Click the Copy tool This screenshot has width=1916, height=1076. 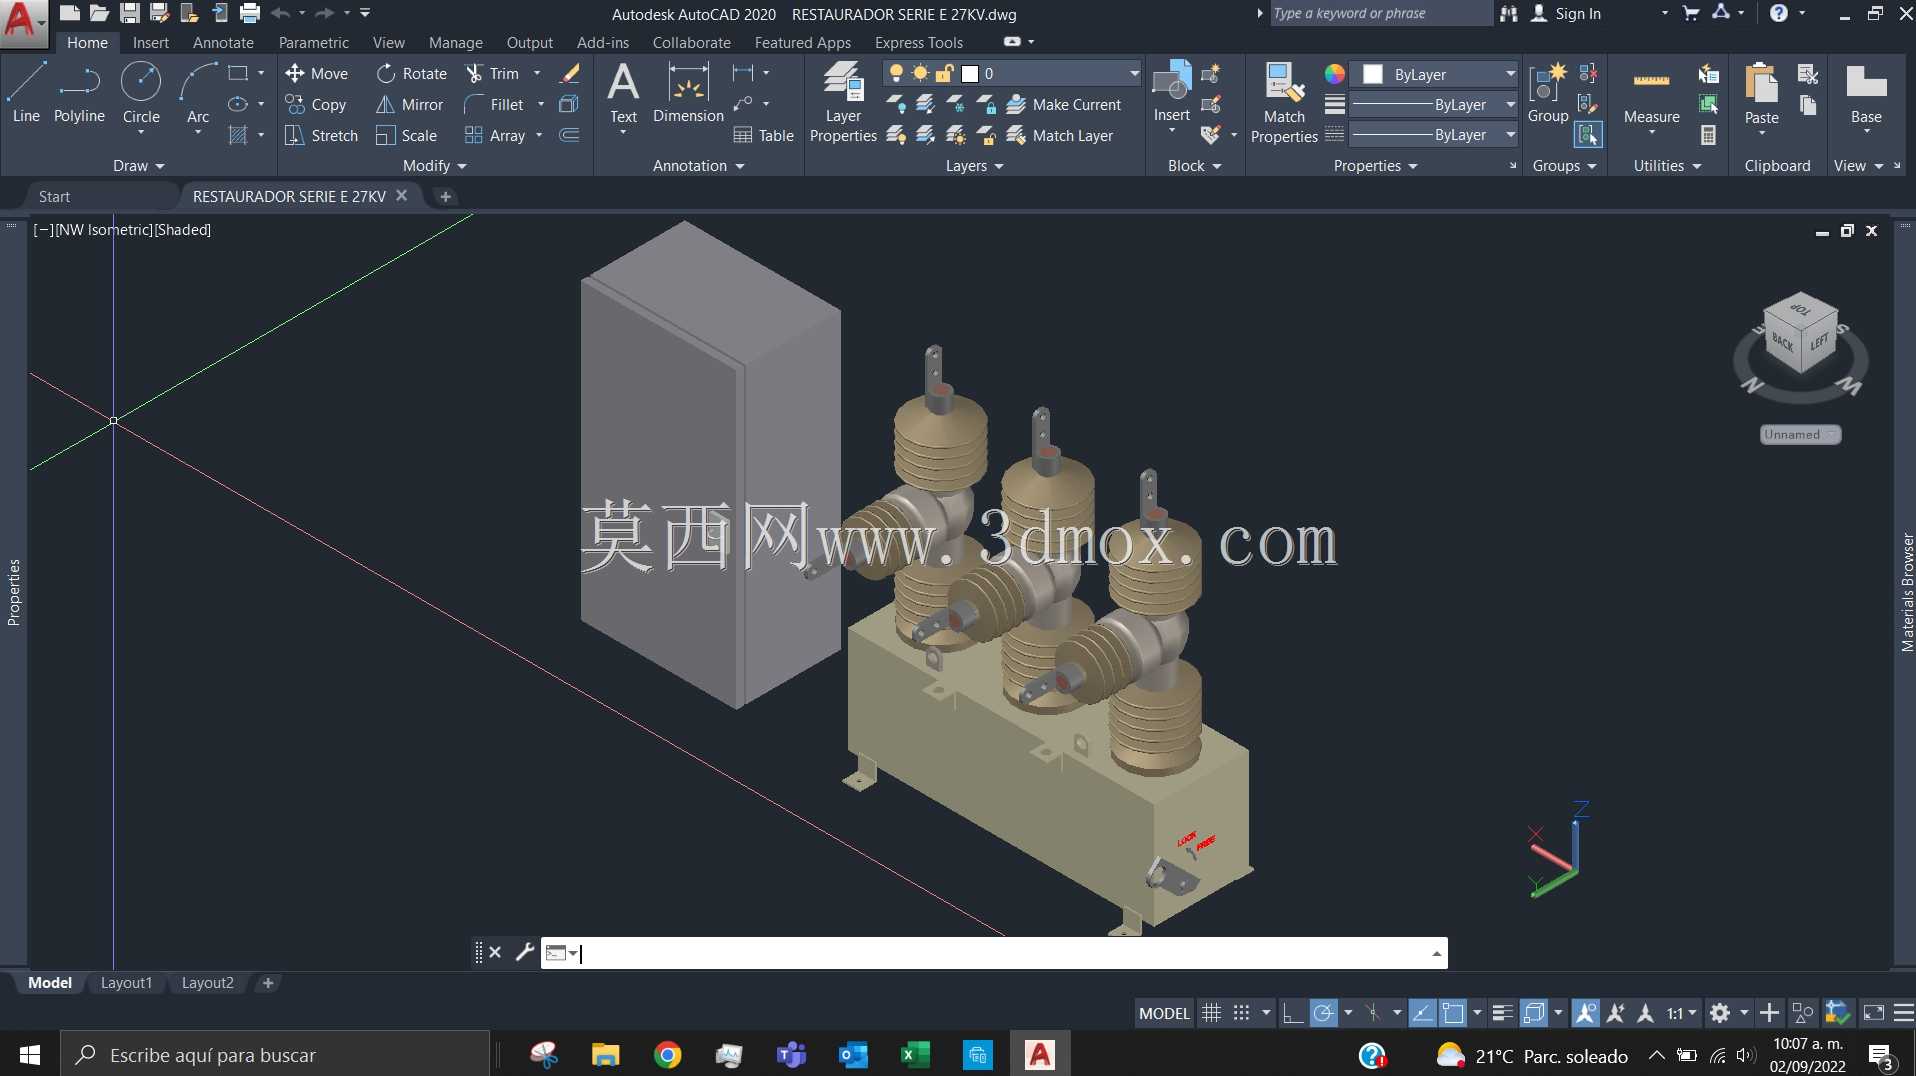click(316, 104)
